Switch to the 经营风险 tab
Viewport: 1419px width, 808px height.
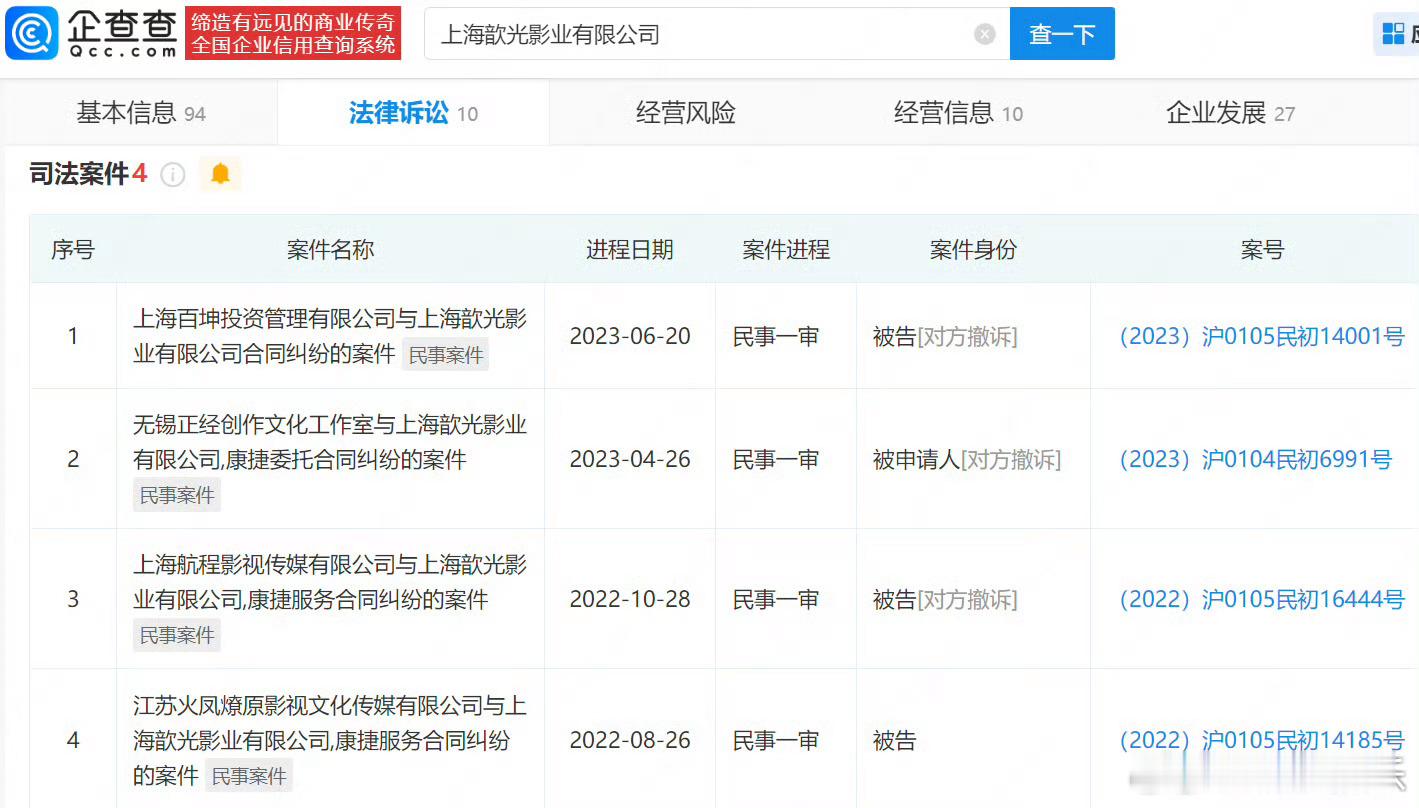point(686,113)
